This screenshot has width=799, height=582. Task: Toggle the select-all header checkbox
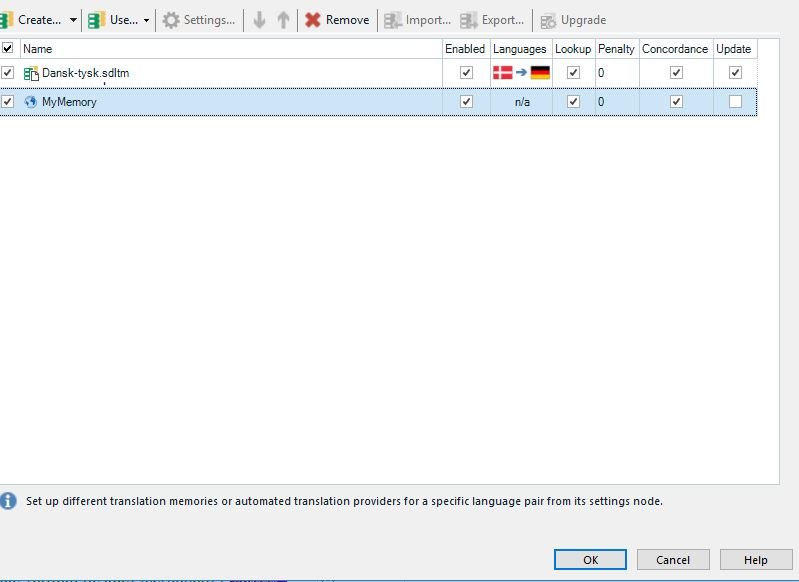7,48
